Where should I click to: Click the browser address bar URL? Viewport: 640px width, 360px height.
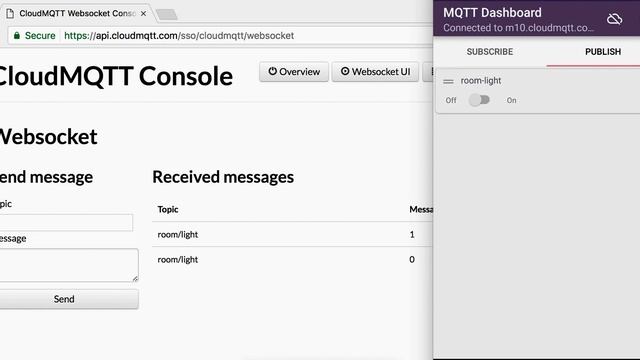(x=179, y=36)
